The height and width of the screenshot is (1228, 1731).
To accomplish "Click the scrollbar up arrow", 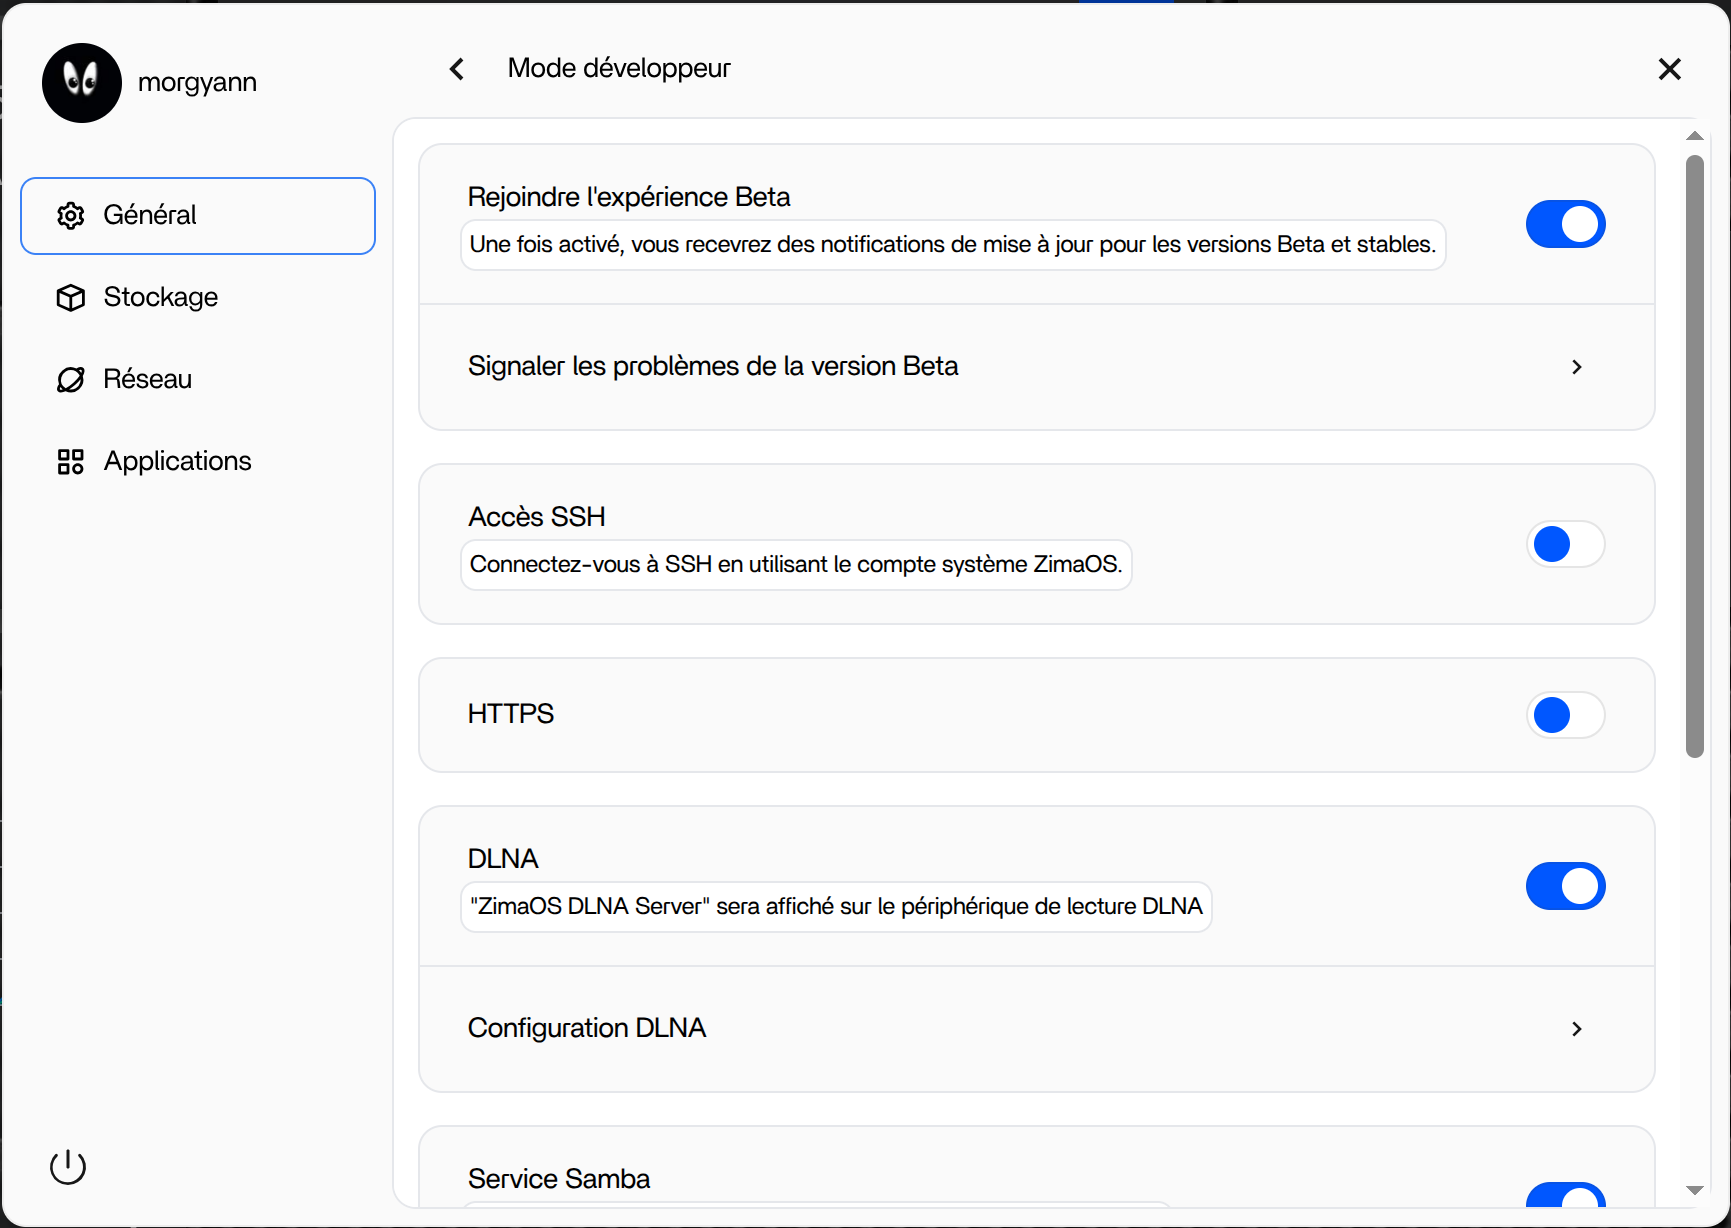I will [1694, 136].
